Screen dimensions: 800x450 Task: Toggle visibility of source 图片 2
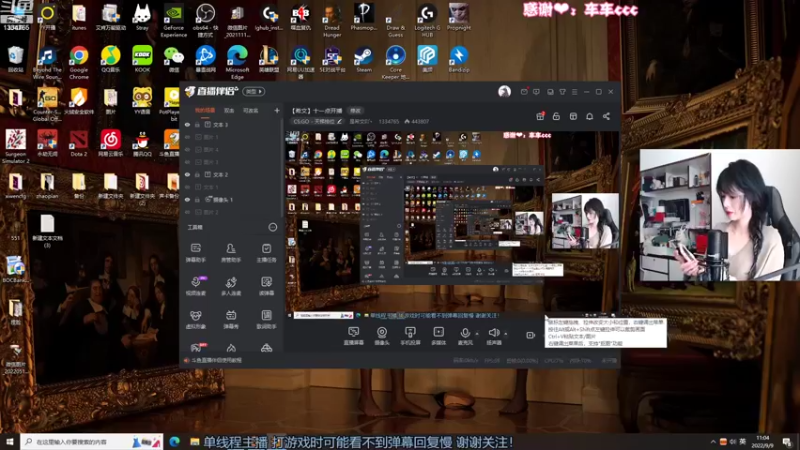pyautogui.click(x=187, y=212)
